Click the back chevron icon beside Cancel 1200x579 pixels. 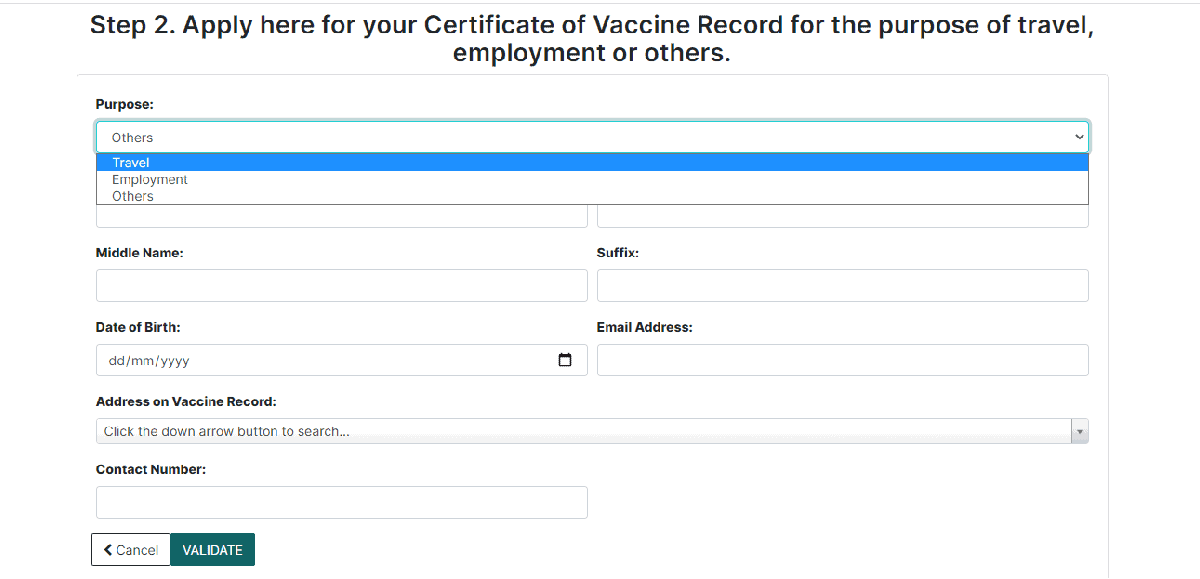tap(108, 550)
